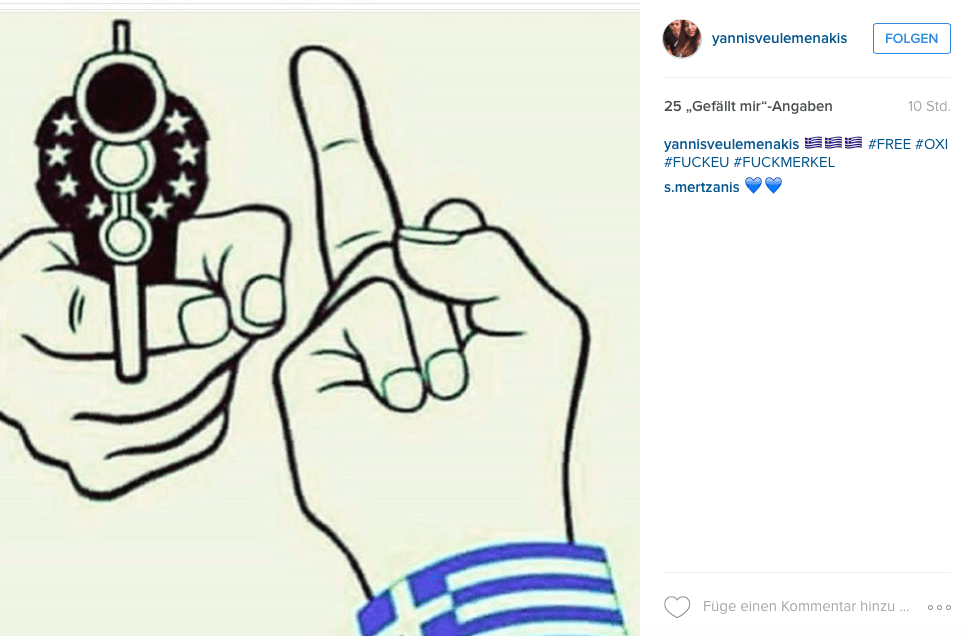Viewport: 973px width, 636px height.
Task: Open the #FUCKEU hashtag link
Action: click(696, 163)
